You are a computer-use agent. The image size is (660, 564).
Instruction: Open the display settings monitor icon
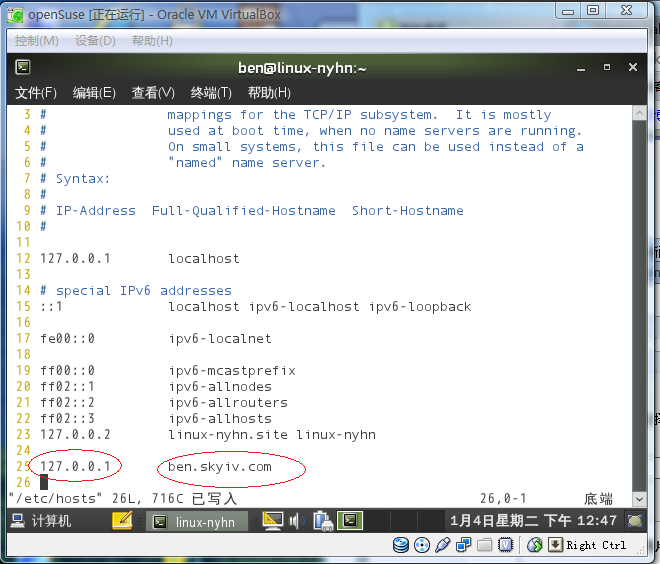(273, 521)
